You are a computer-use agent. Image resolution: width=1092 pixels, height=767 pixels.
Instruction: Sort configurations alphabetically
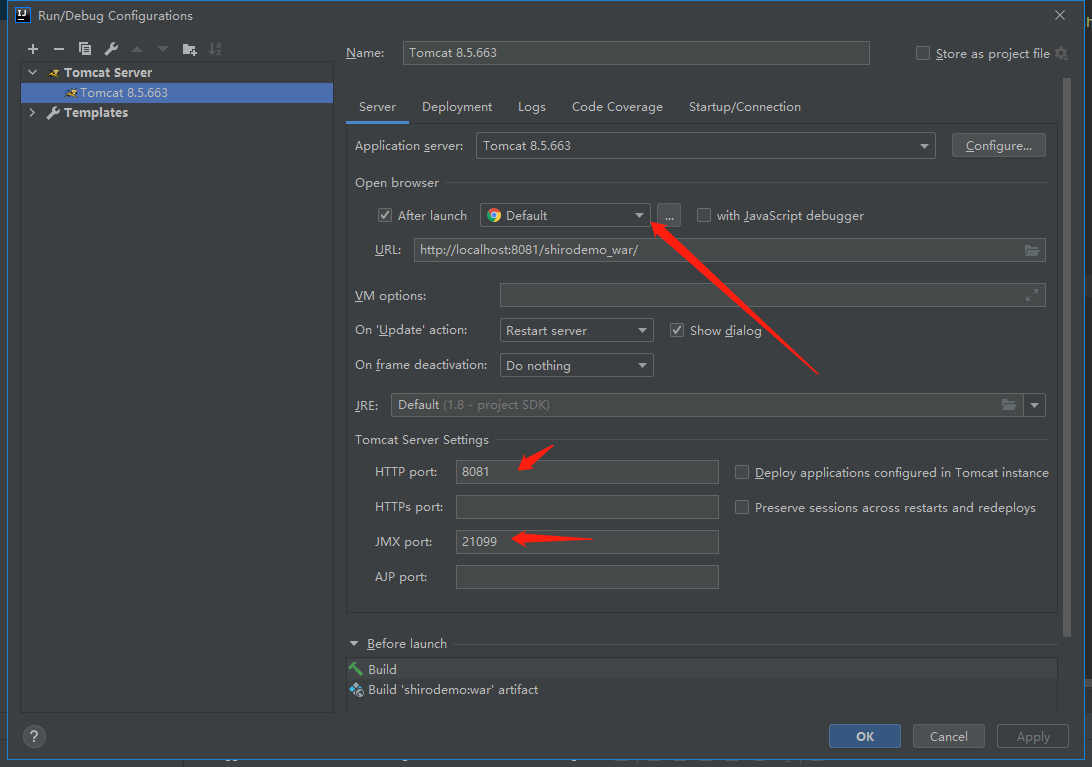(x=215, y=49)
